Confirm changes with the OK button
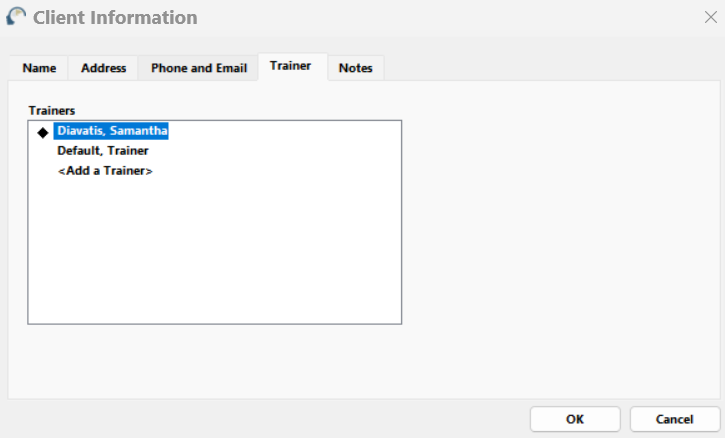Screen dimensions: 725x438 [574, 419]
